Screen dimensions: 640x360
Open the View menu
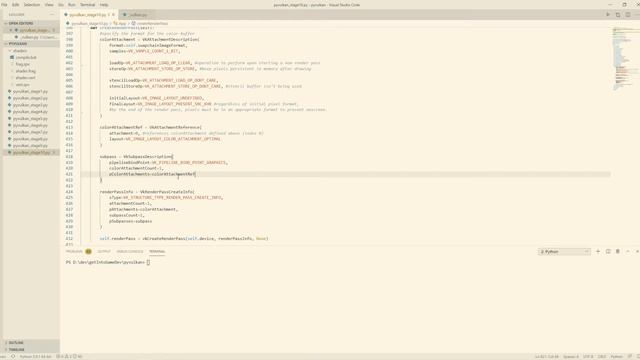[x=49, y=5]
